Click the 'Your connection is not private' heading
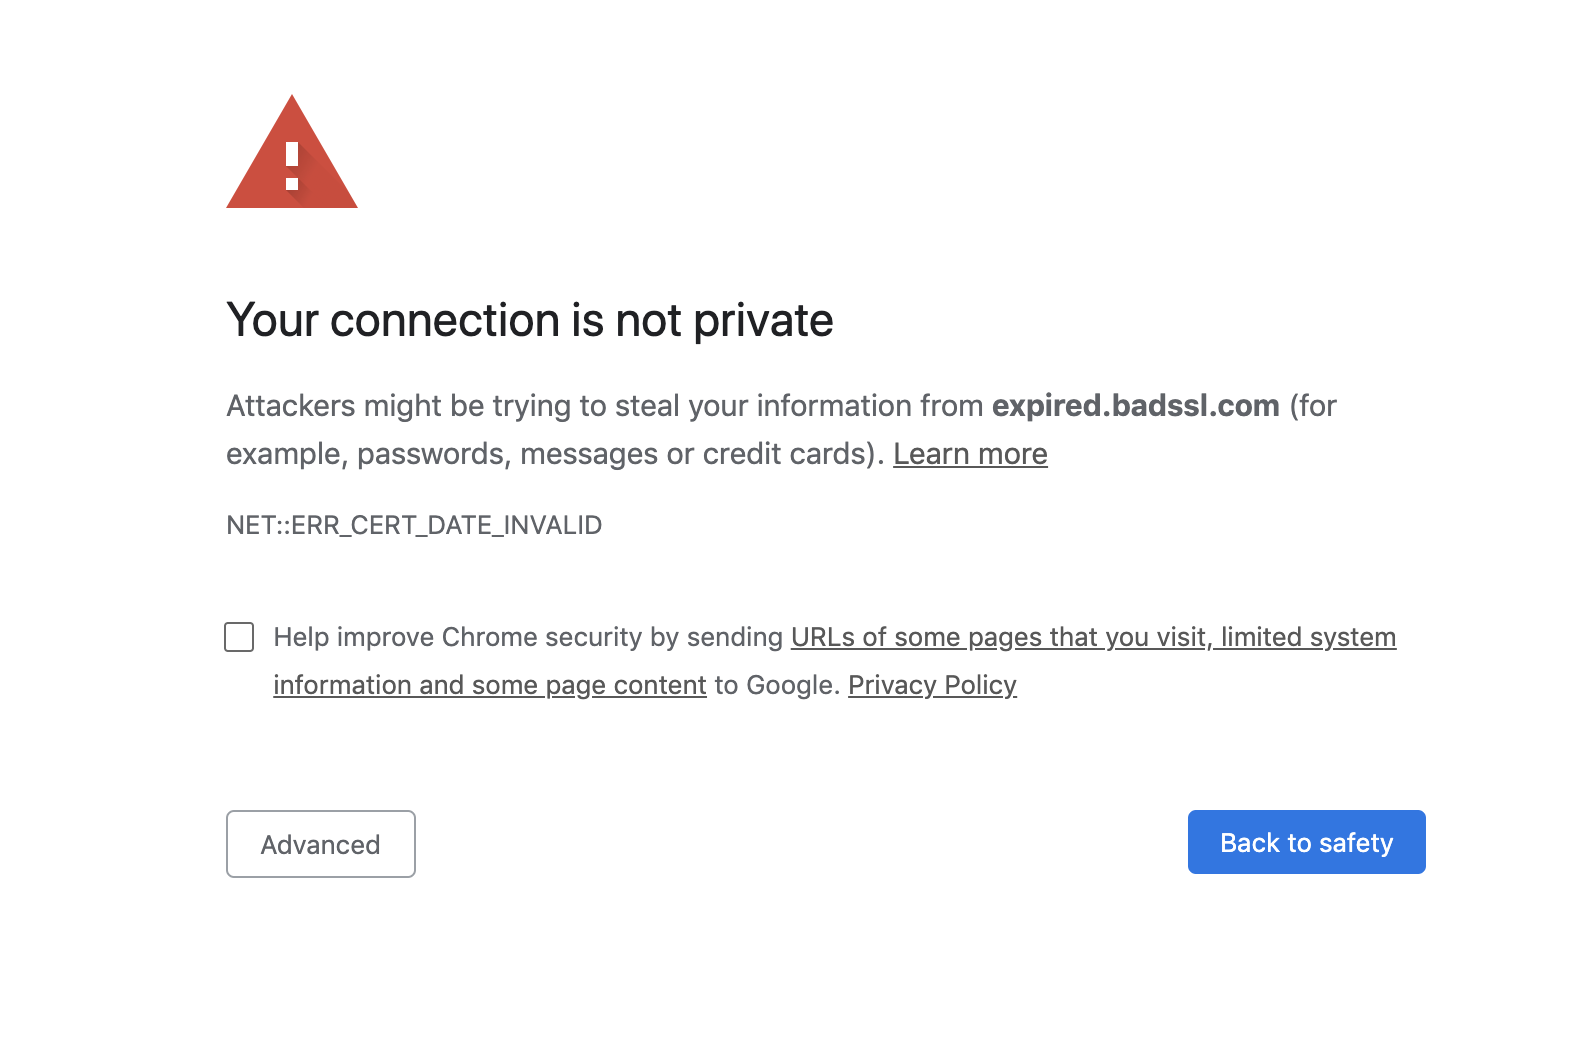Screen dimensions: 1596x1058 pos(530,320)
